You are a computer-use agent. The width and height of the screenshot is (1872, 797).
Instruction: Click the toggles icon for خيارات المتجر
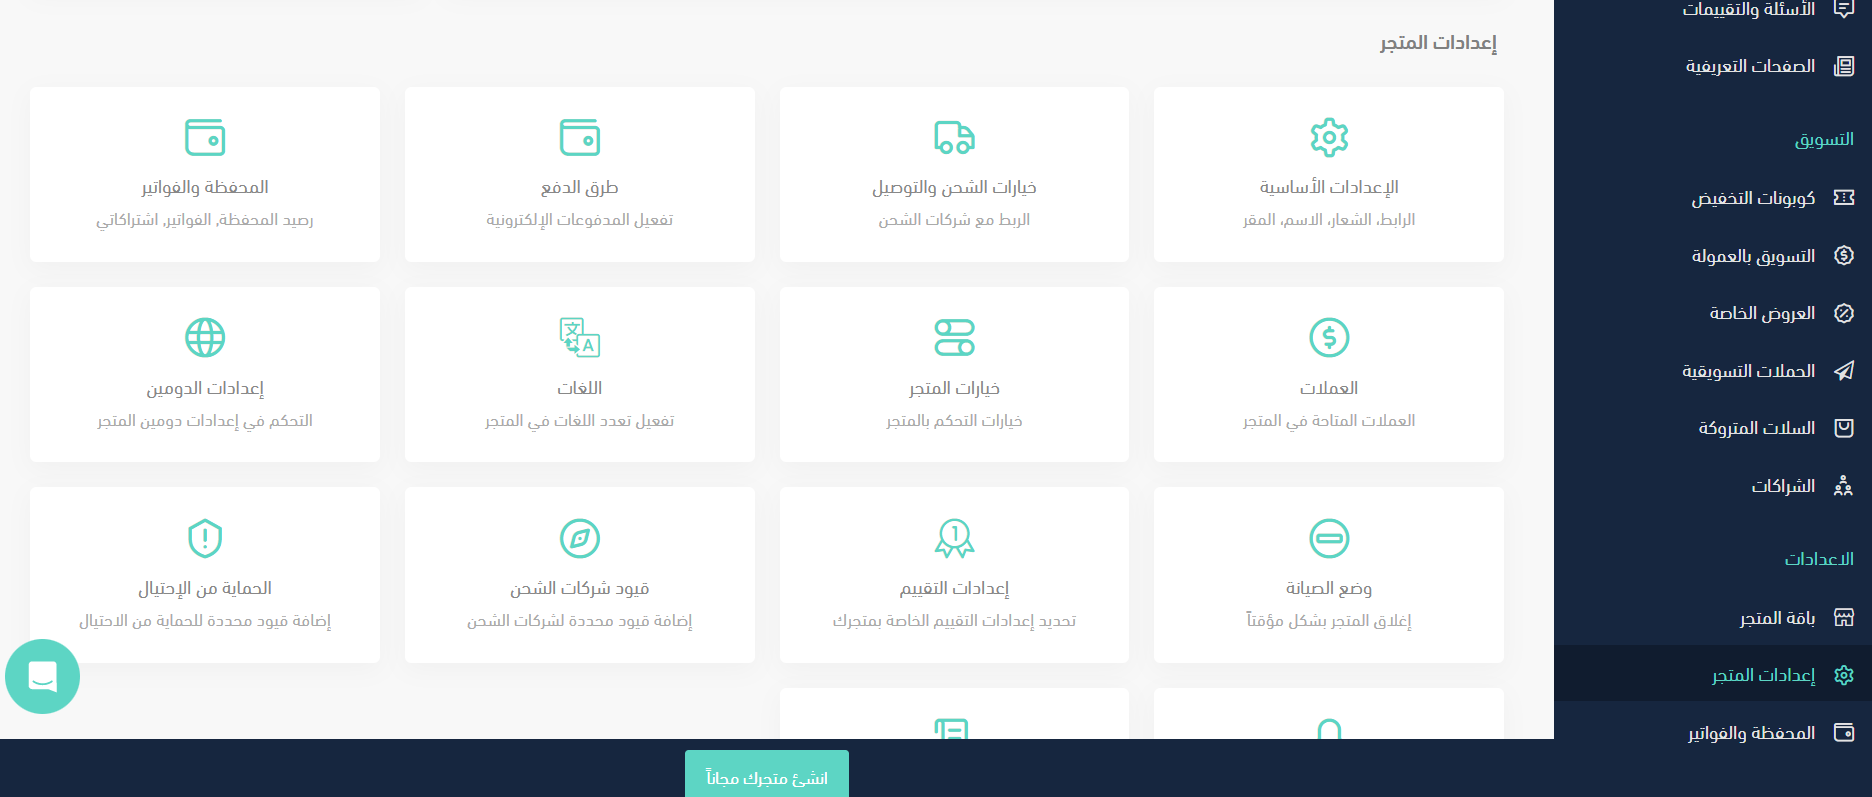coord(954,337)
